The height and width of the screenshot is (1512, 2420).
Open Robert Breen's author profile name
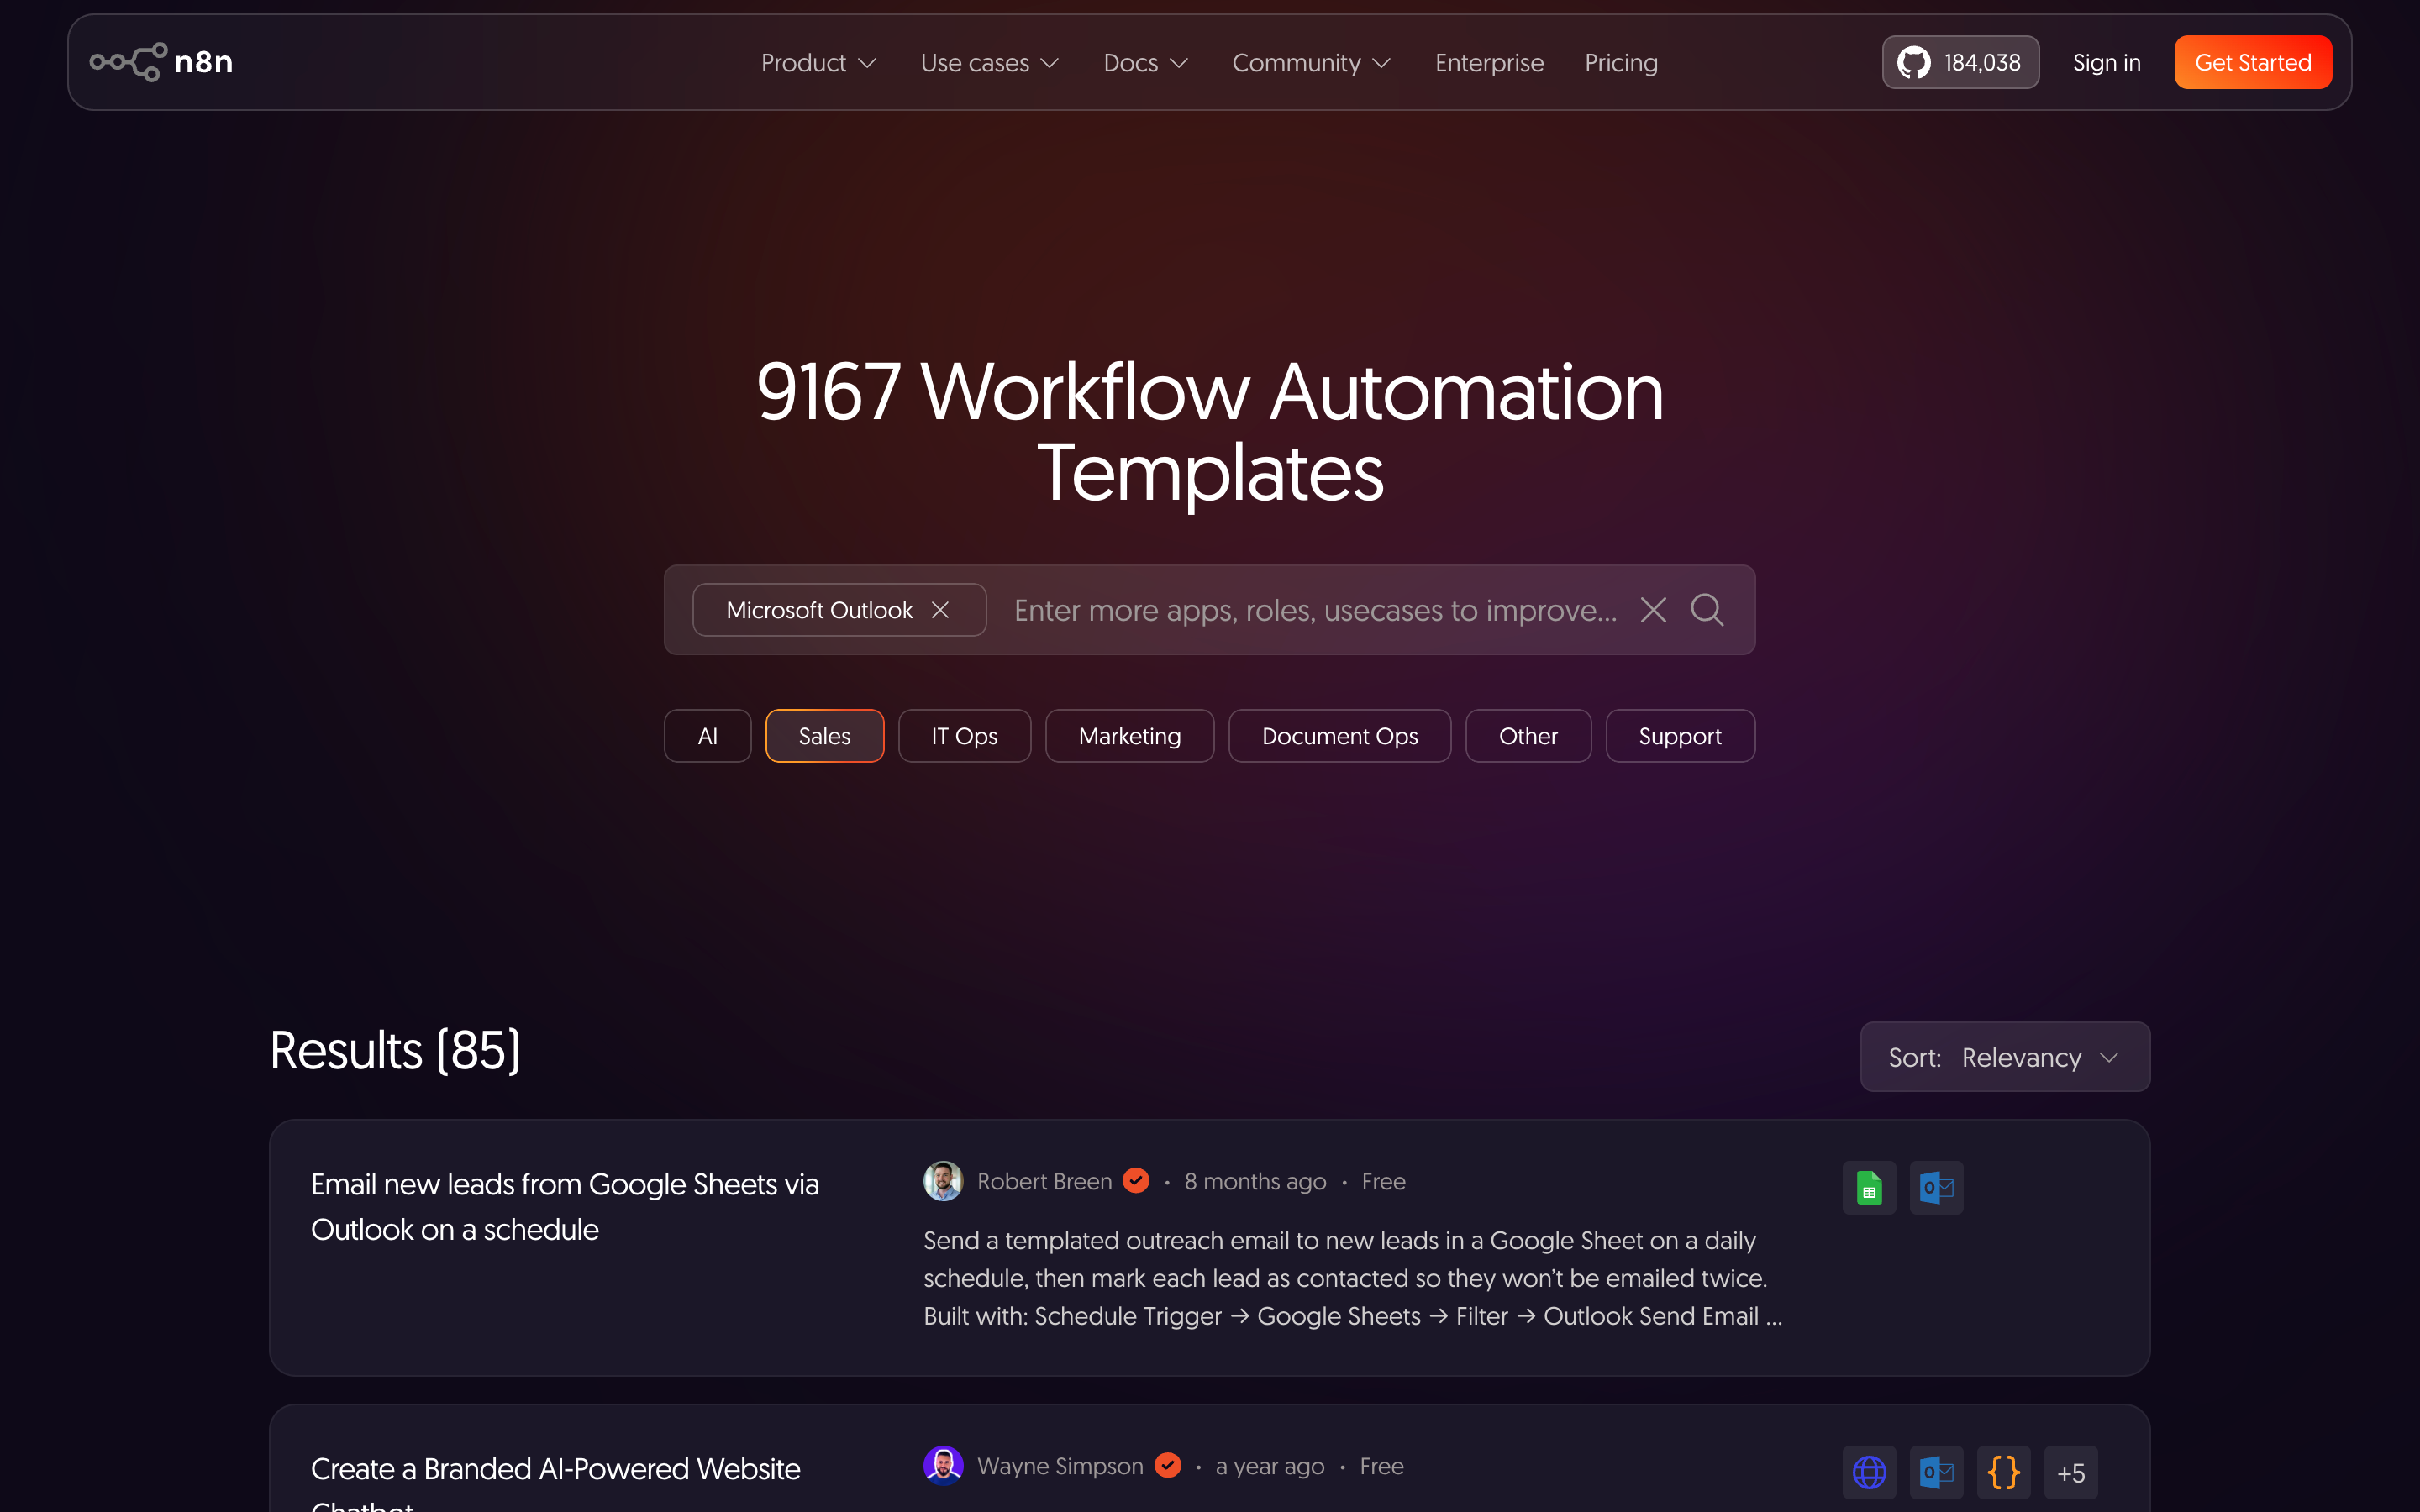tap(1044, 1181)
